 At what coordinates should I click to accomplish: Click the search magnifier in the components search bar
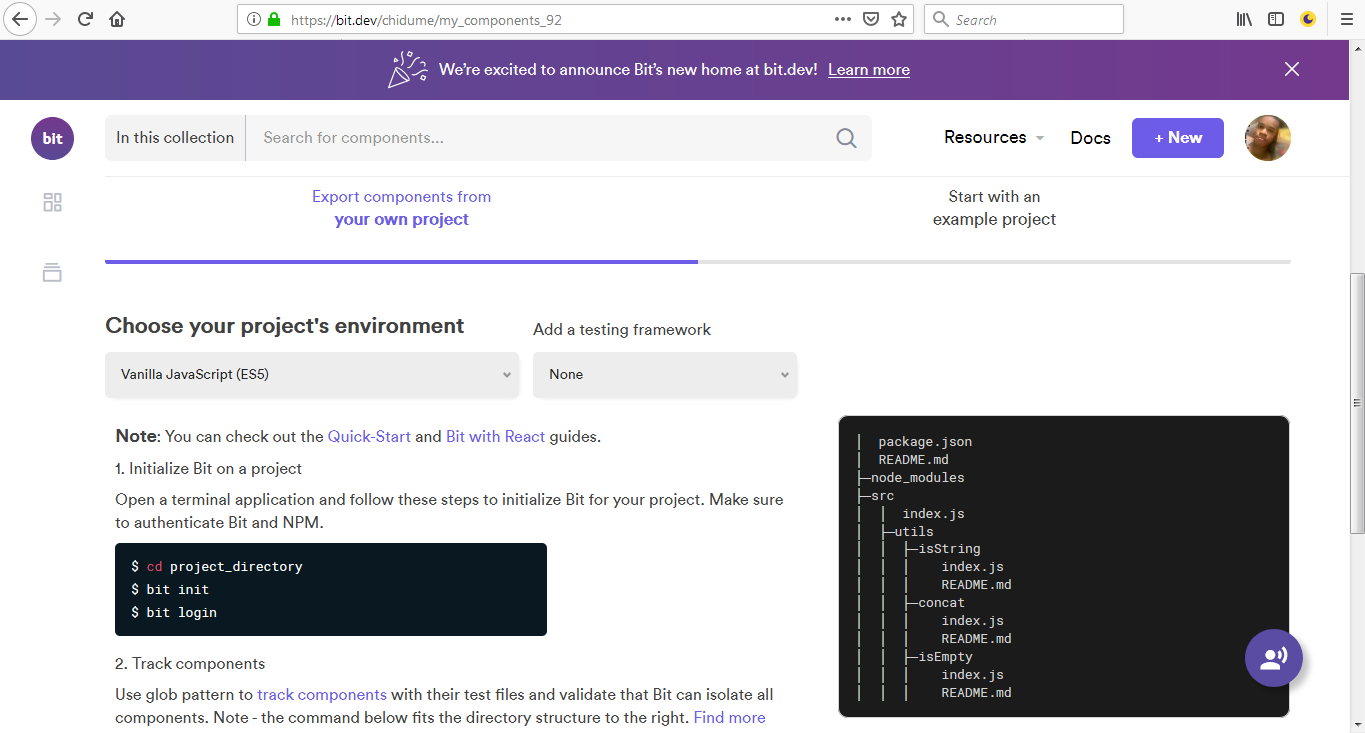coord(845,137)
